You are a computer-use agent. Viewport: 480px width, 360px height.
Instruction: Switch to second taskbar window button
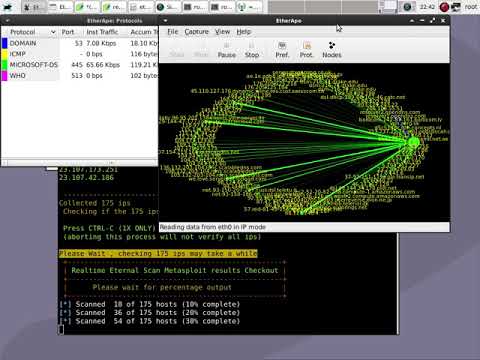60,7
